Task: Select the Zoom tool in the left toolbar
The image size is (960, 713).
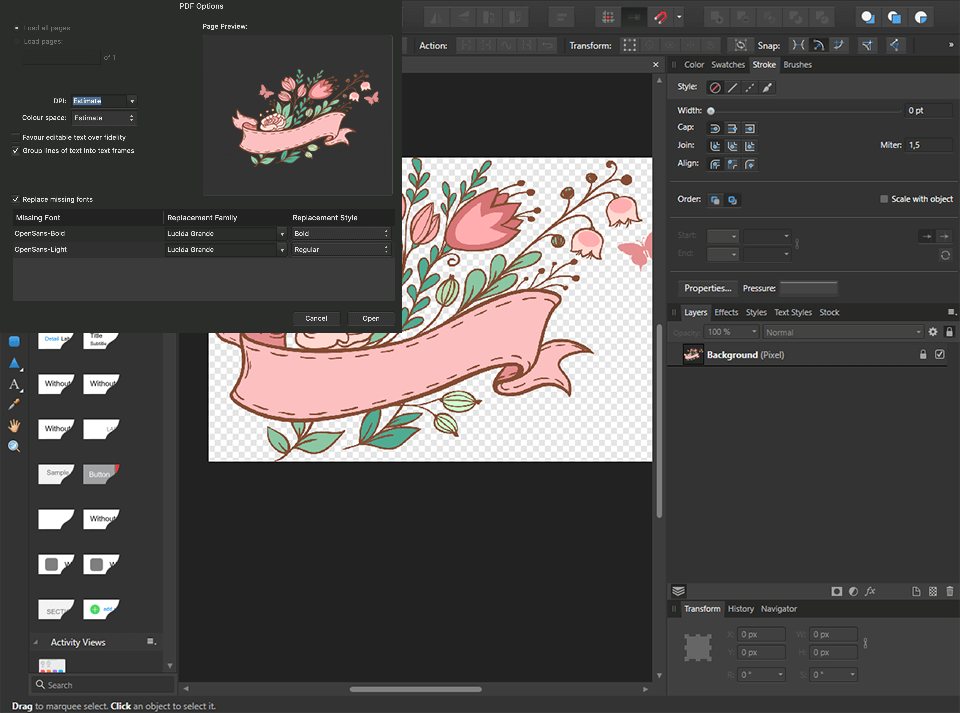Action: point(12,446)
